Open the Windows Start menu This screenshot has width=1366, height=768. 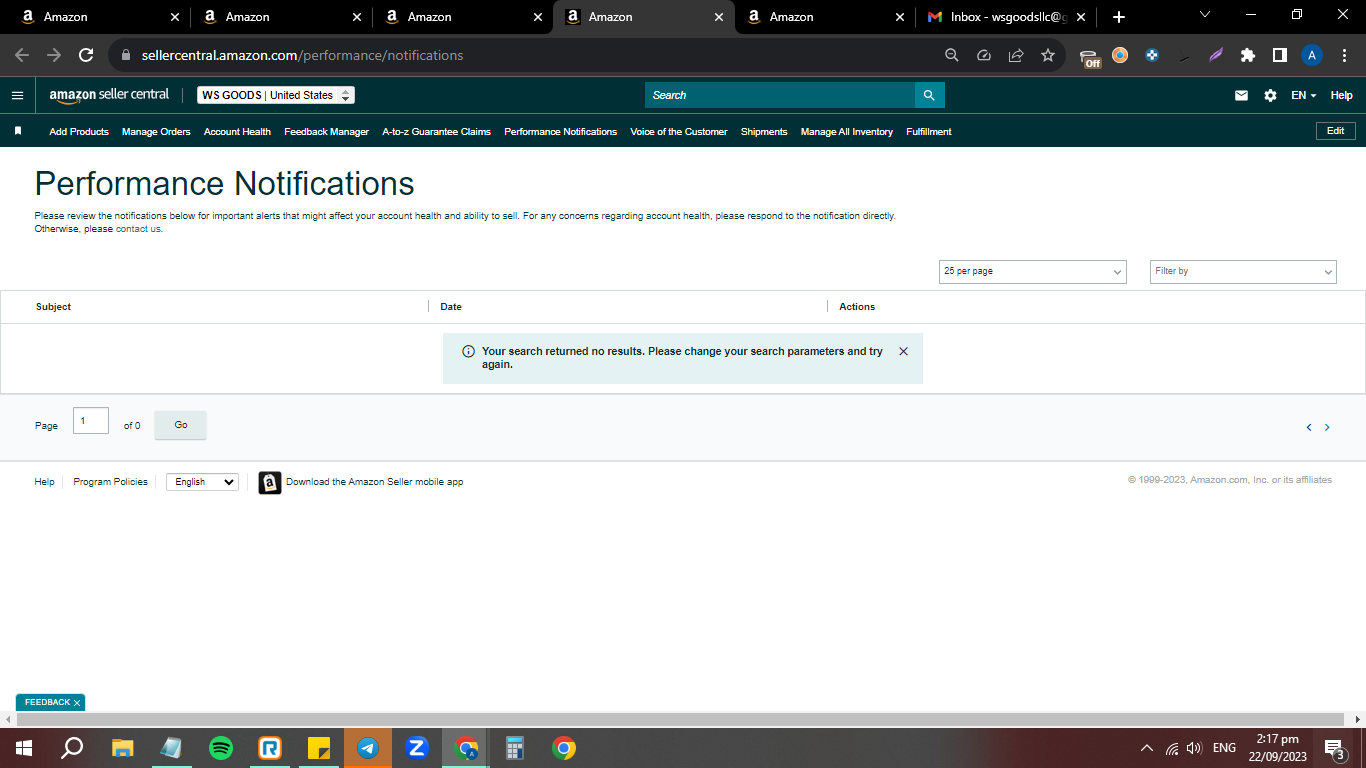[23, 748]
